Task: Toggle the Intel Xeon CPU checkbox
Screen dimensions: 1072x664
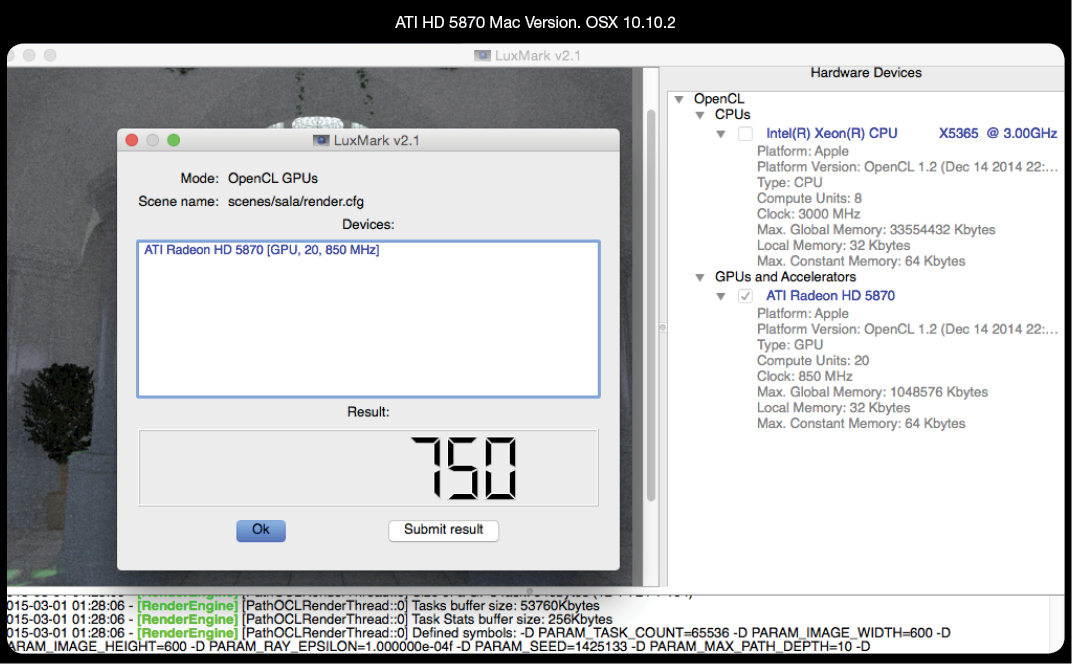Action: pos(745,134)
